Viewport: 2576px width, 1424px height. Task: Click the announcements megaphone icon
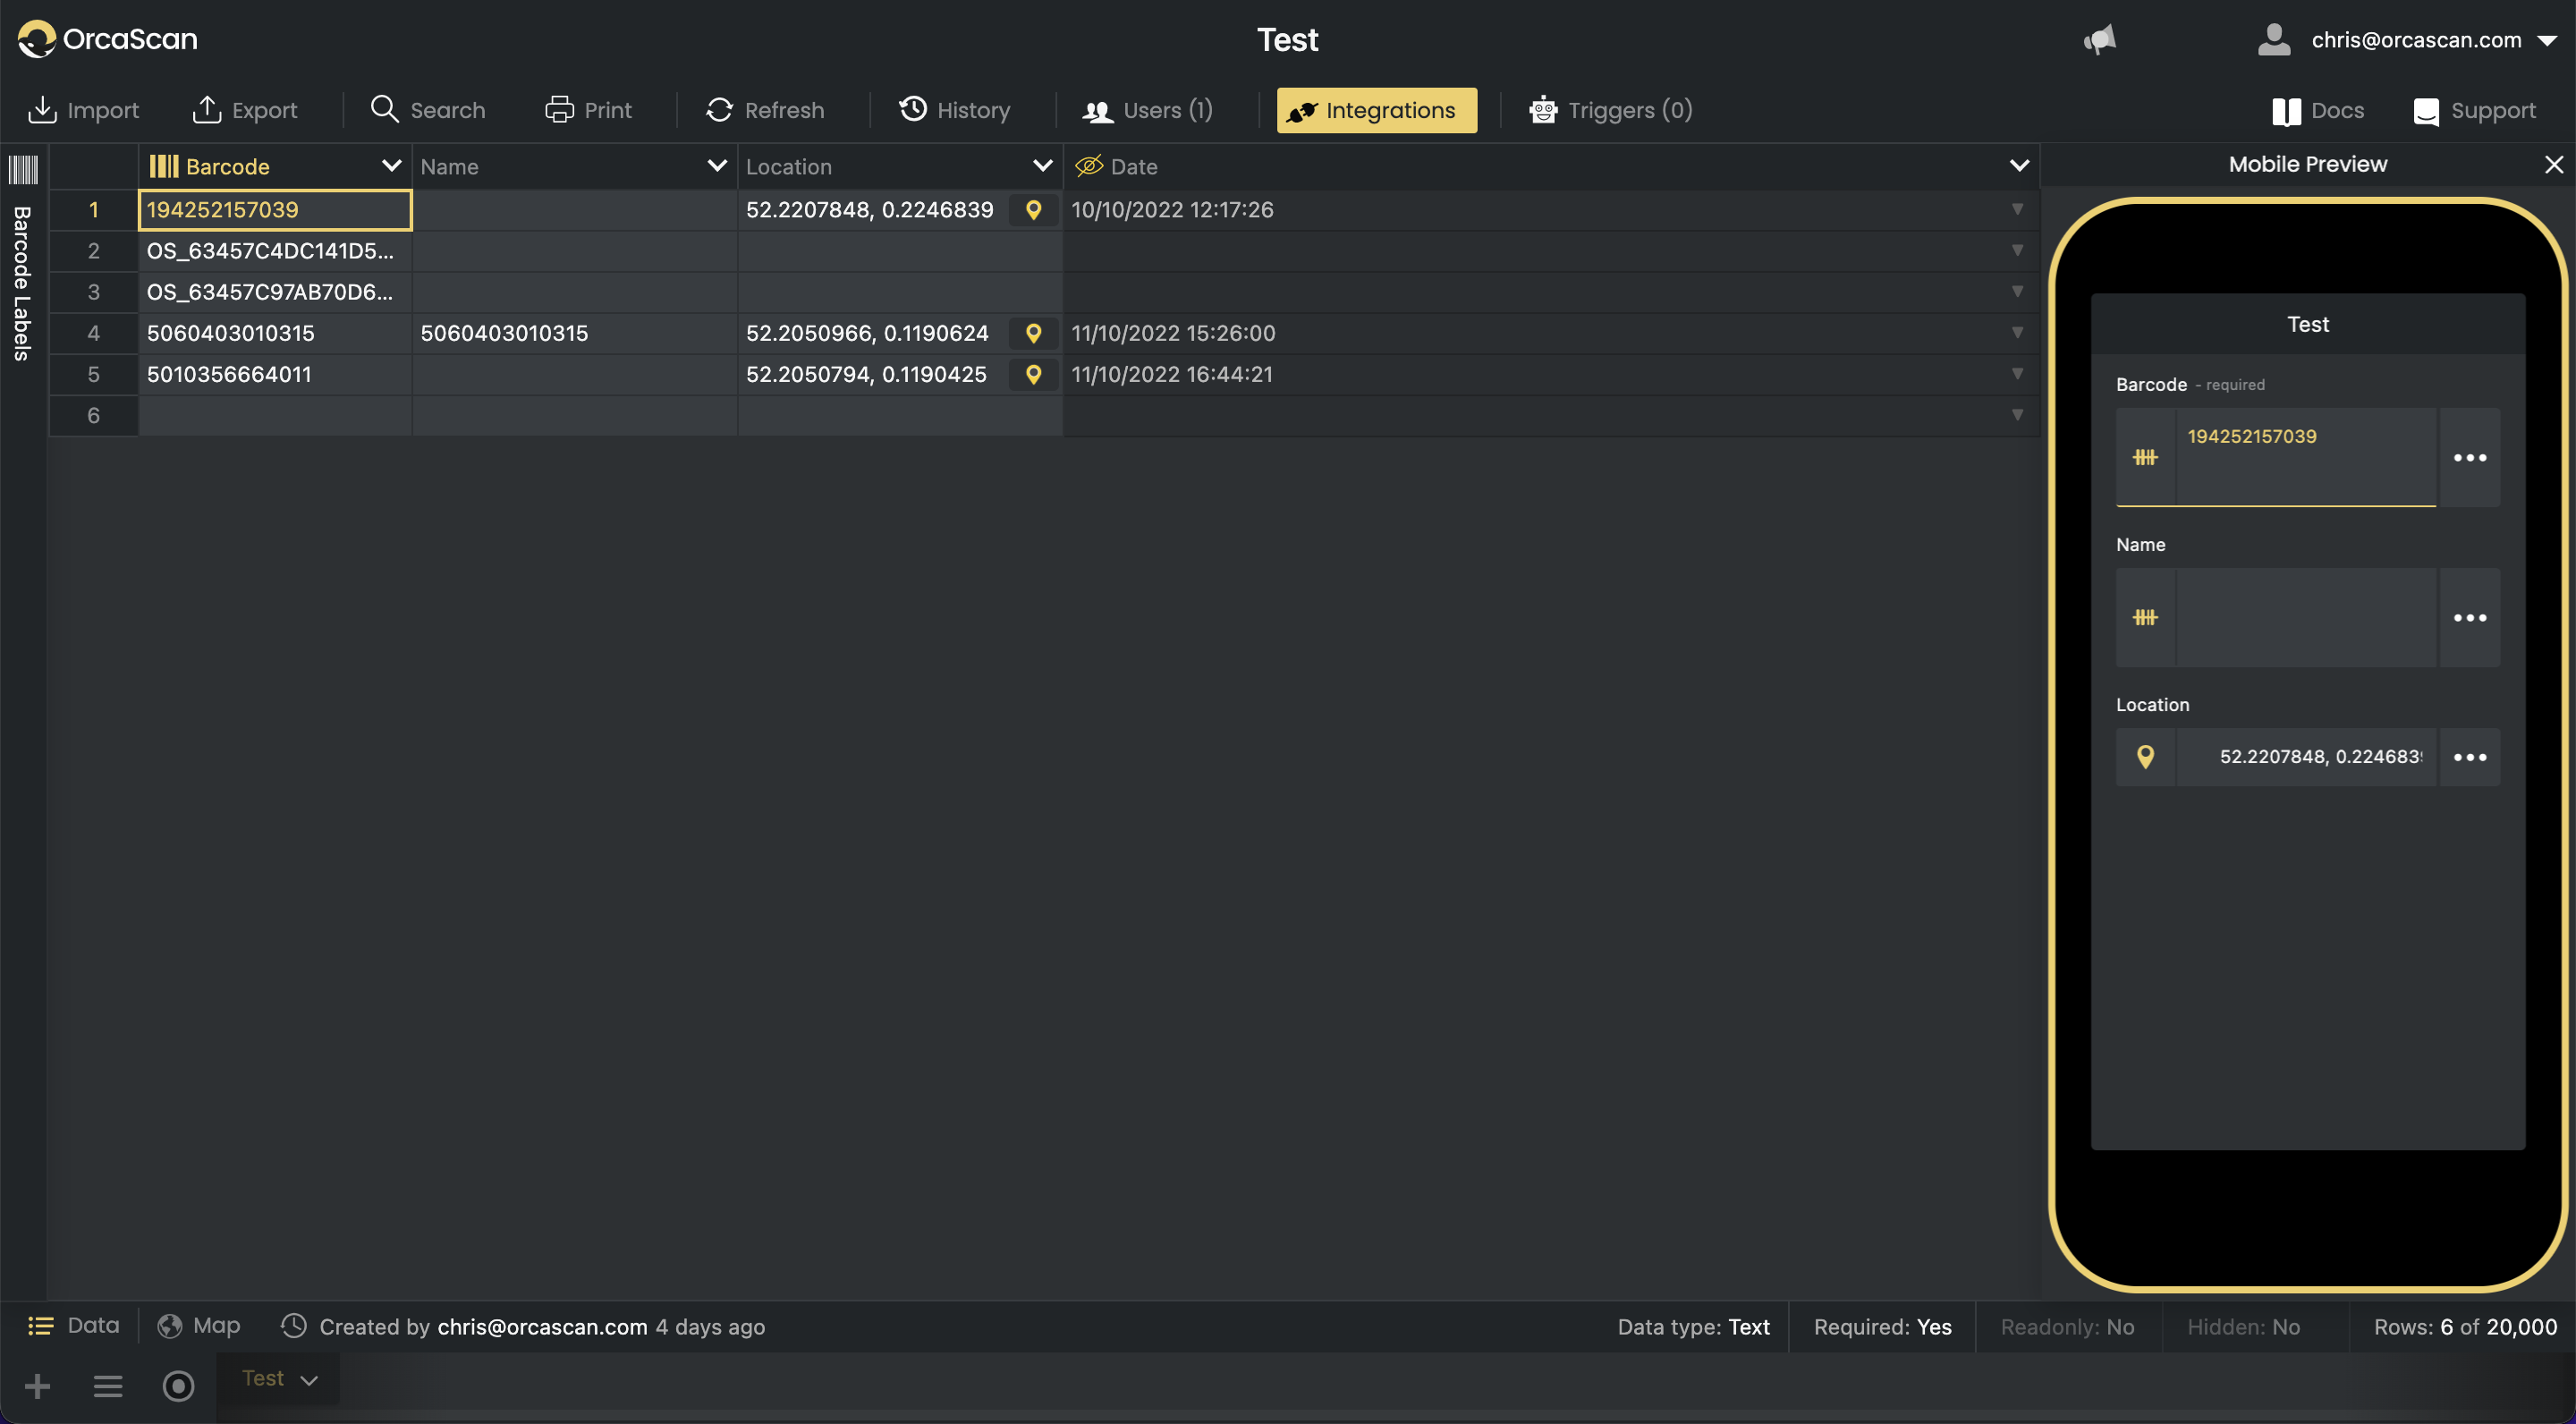2100,40
